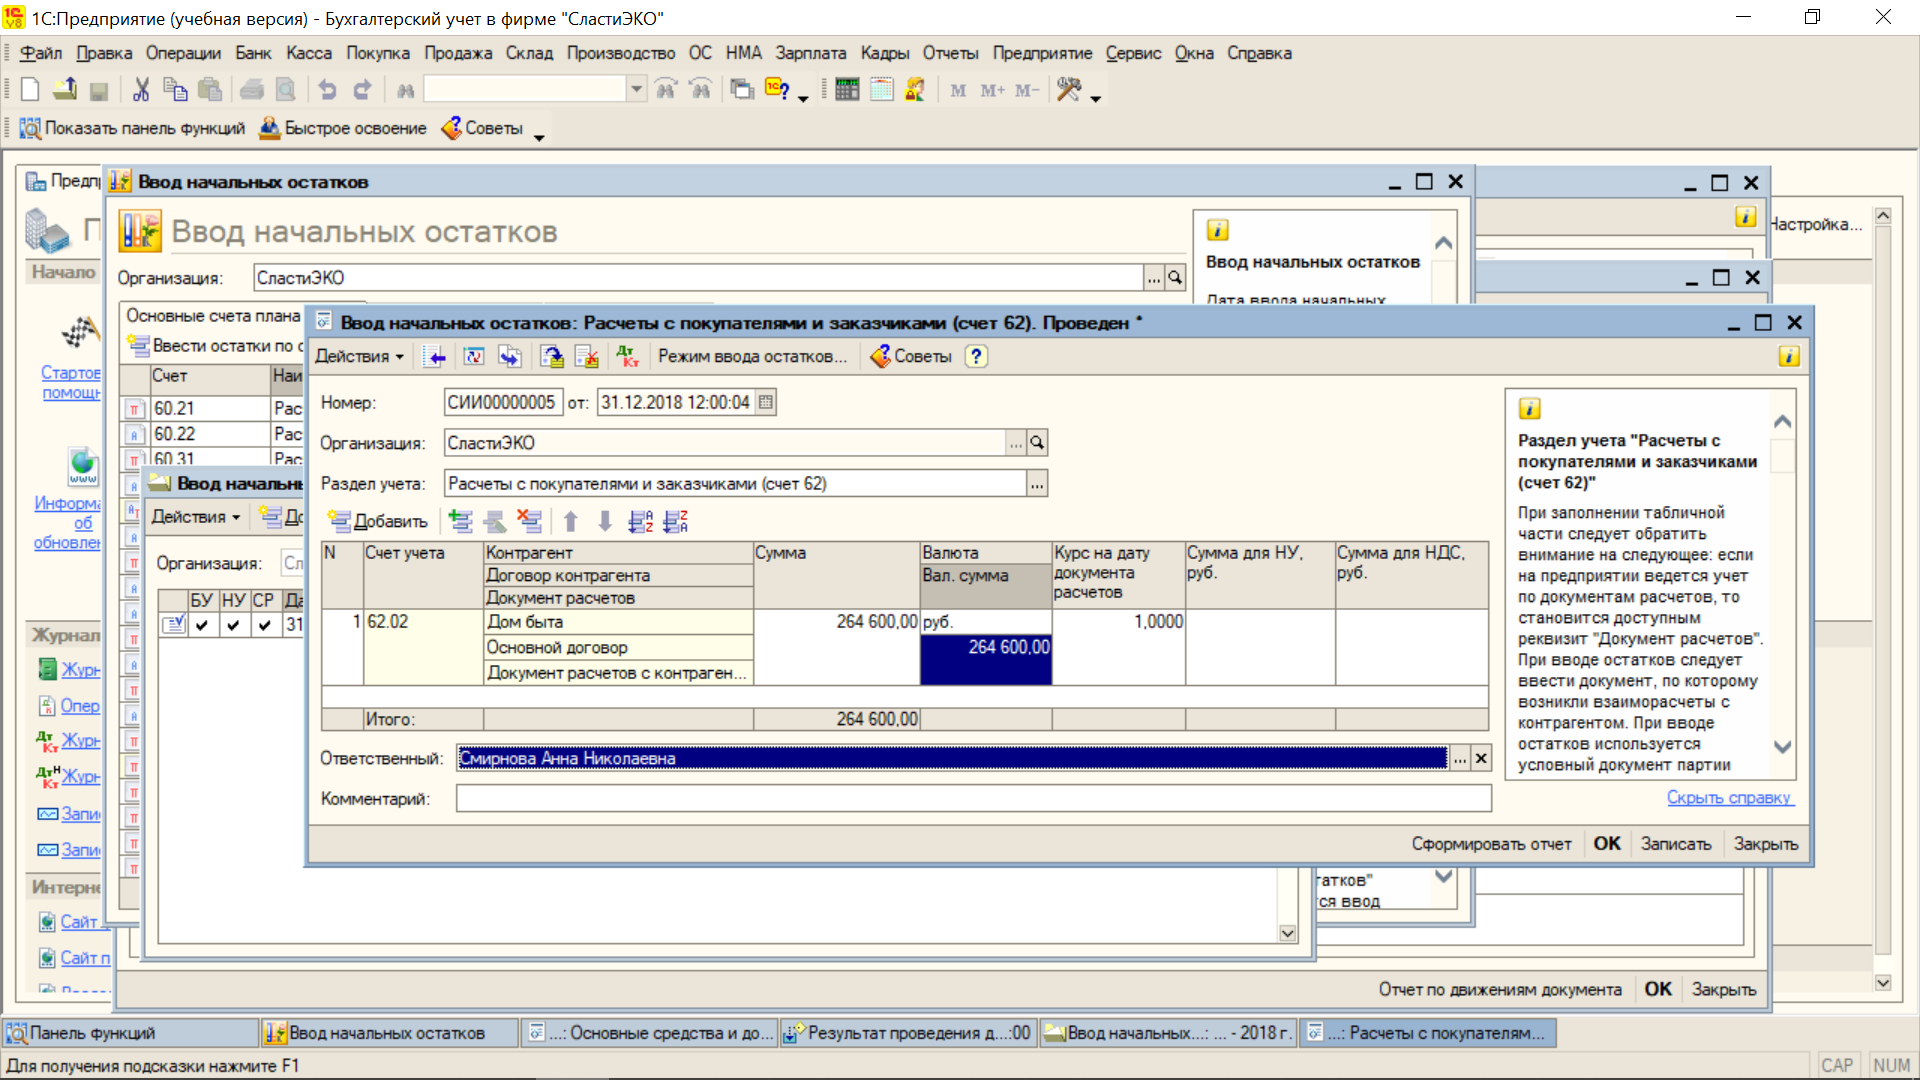
Task: Click the help question mark icon
Action: click(x=976, y=356)
